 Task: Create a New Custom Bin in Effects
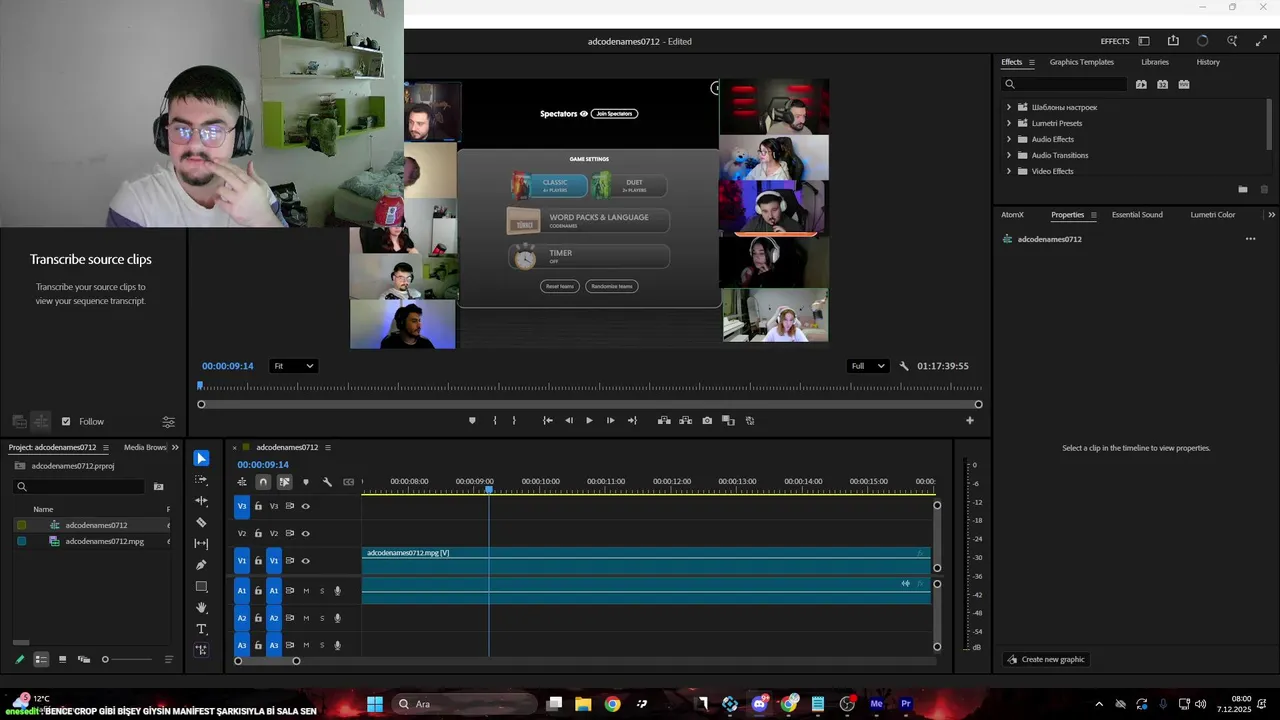pyautogui.click(x=1243, y=189)
